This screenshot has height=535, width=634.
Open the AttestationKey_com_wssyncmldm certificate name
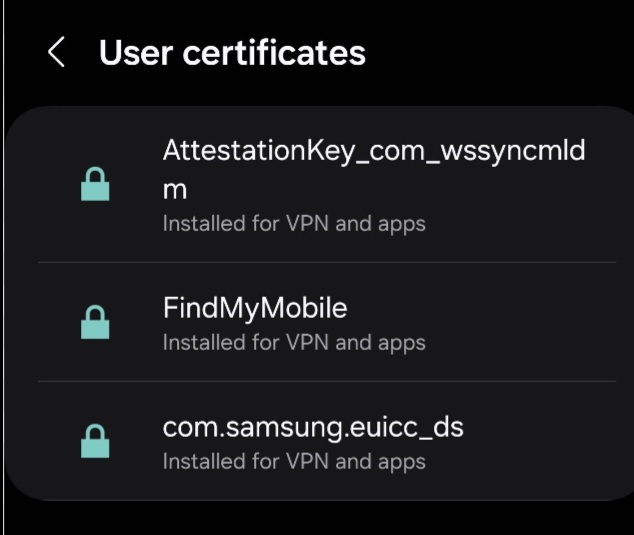[x=374, y=169]
